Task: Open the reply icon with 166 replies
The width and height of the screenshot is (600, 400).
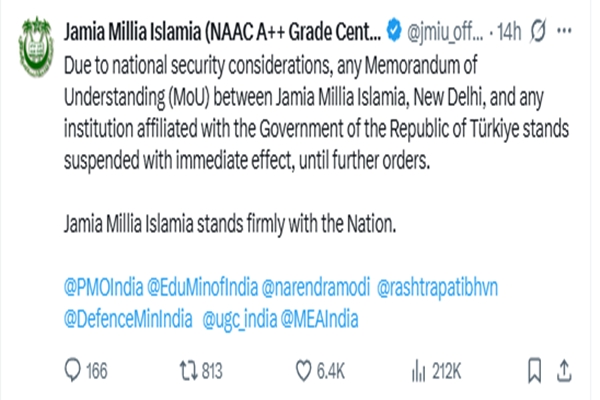Action: pos(73,372)
